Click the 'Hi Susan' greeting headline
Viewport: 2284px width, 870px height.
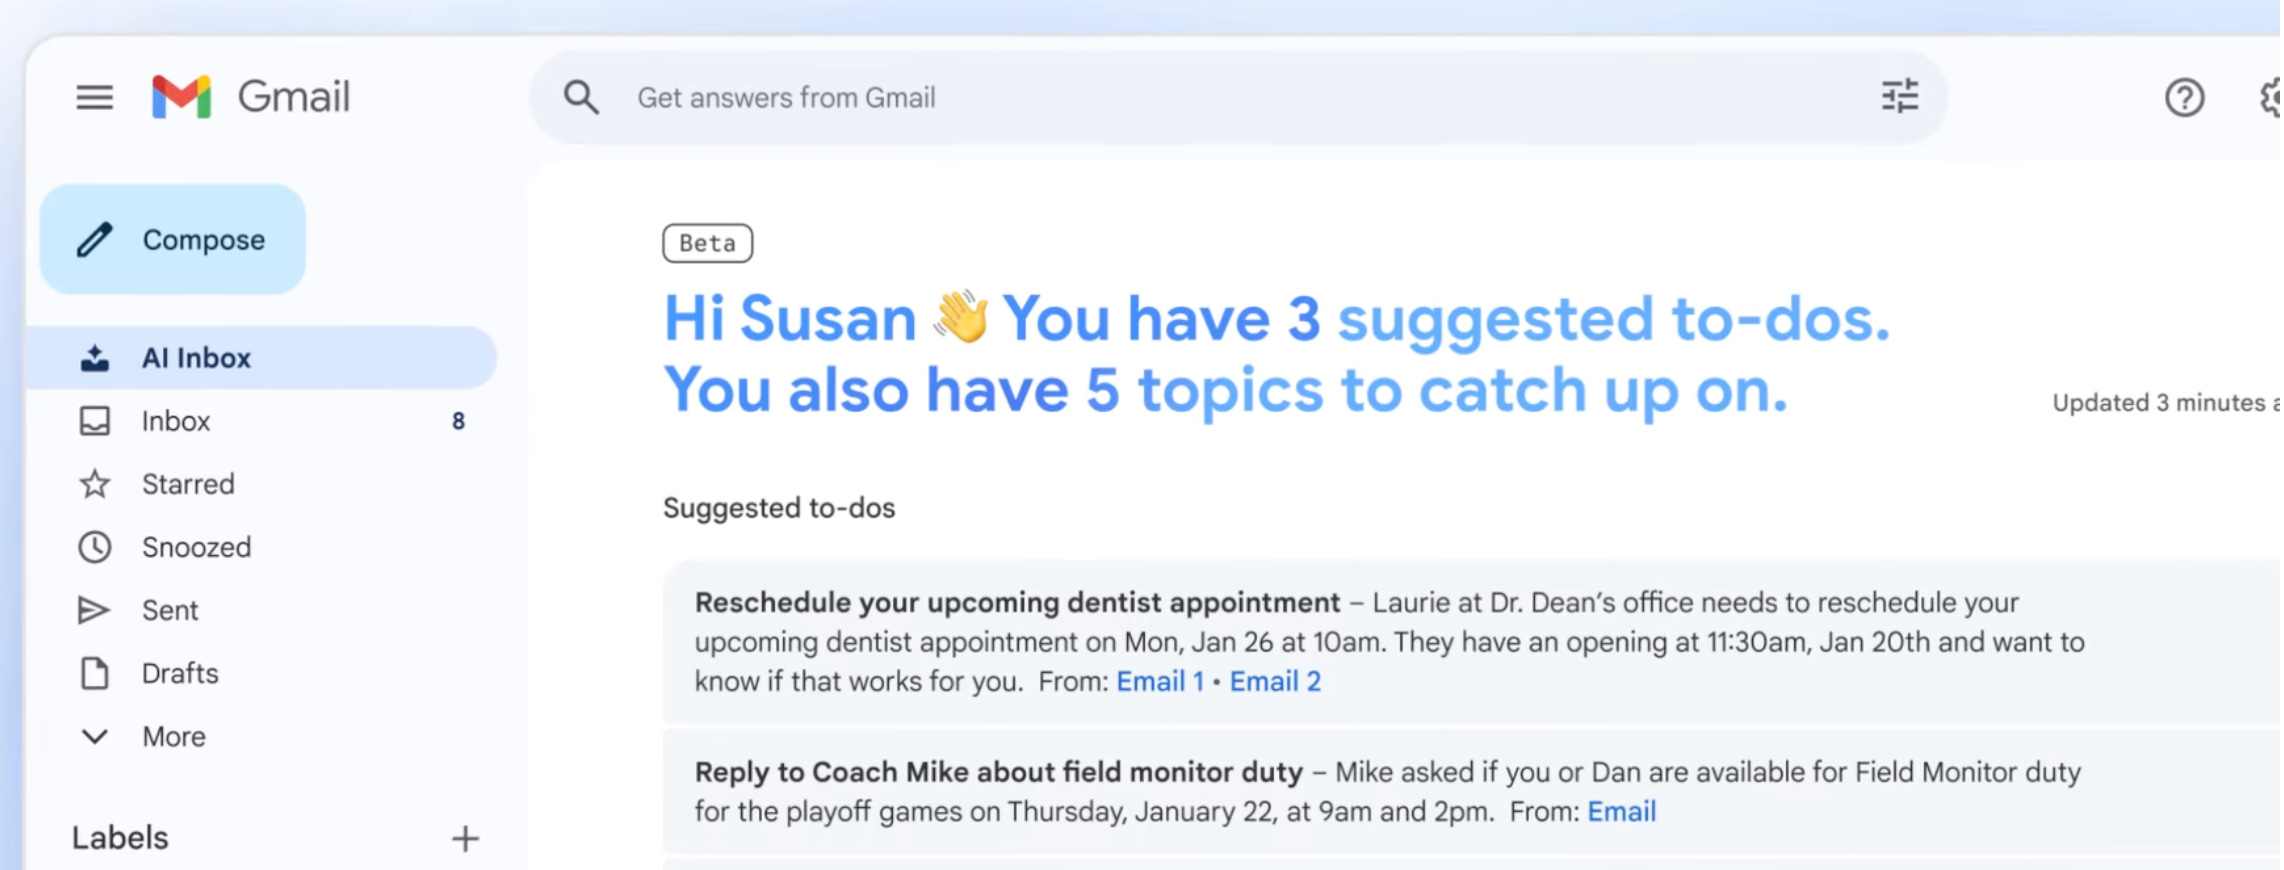tap(790, 319)
